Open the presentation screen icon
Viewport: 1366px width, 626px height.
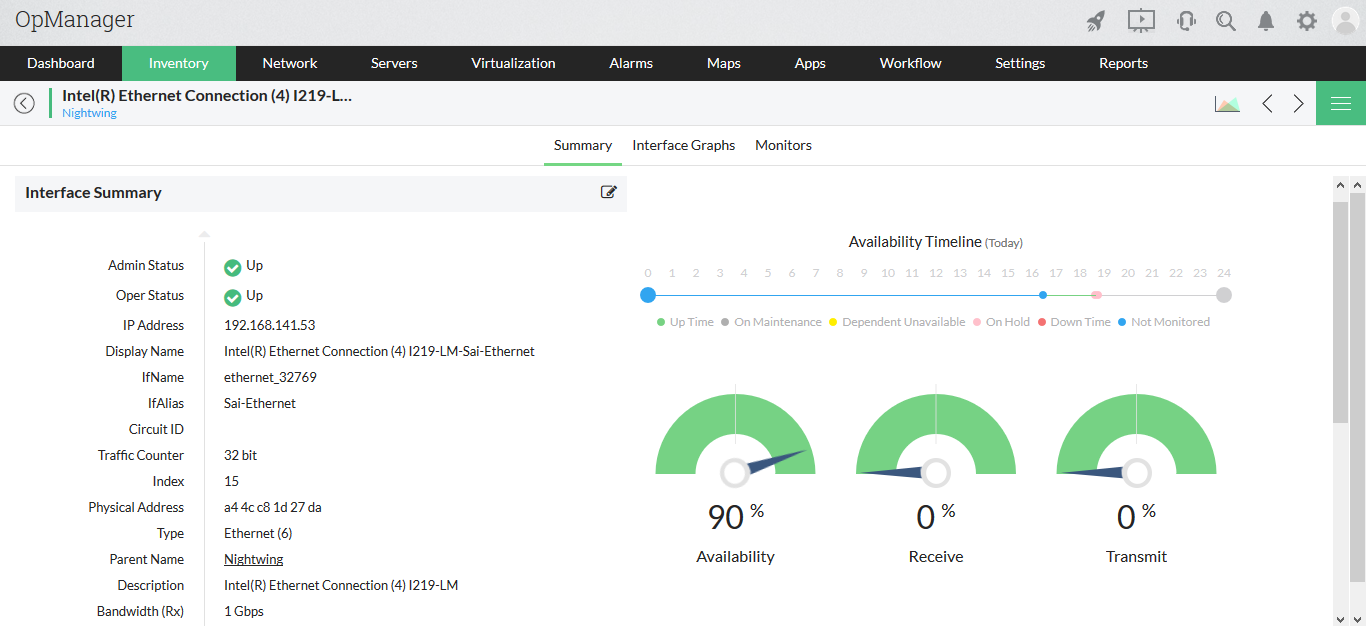click(1141, 20)
